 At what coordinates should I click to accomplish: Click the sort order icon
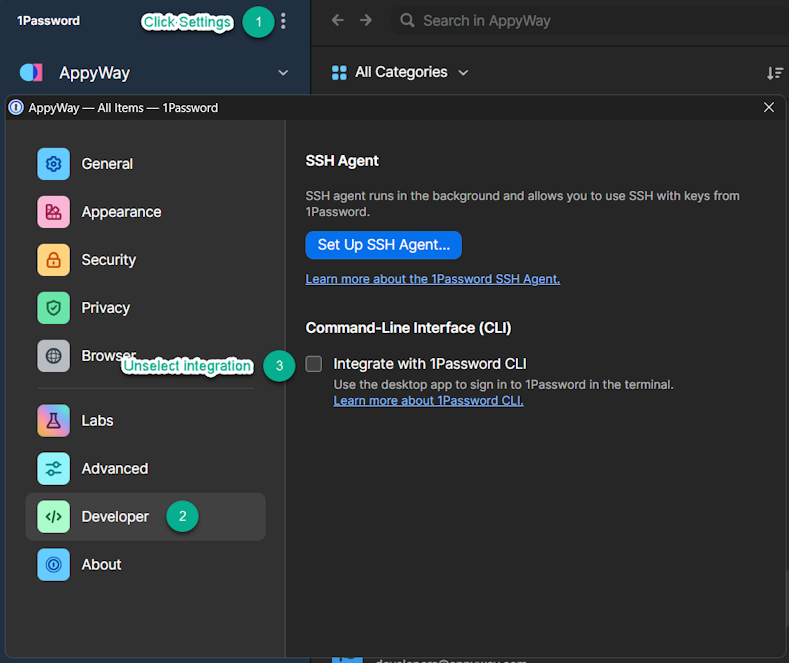[775, 73]
